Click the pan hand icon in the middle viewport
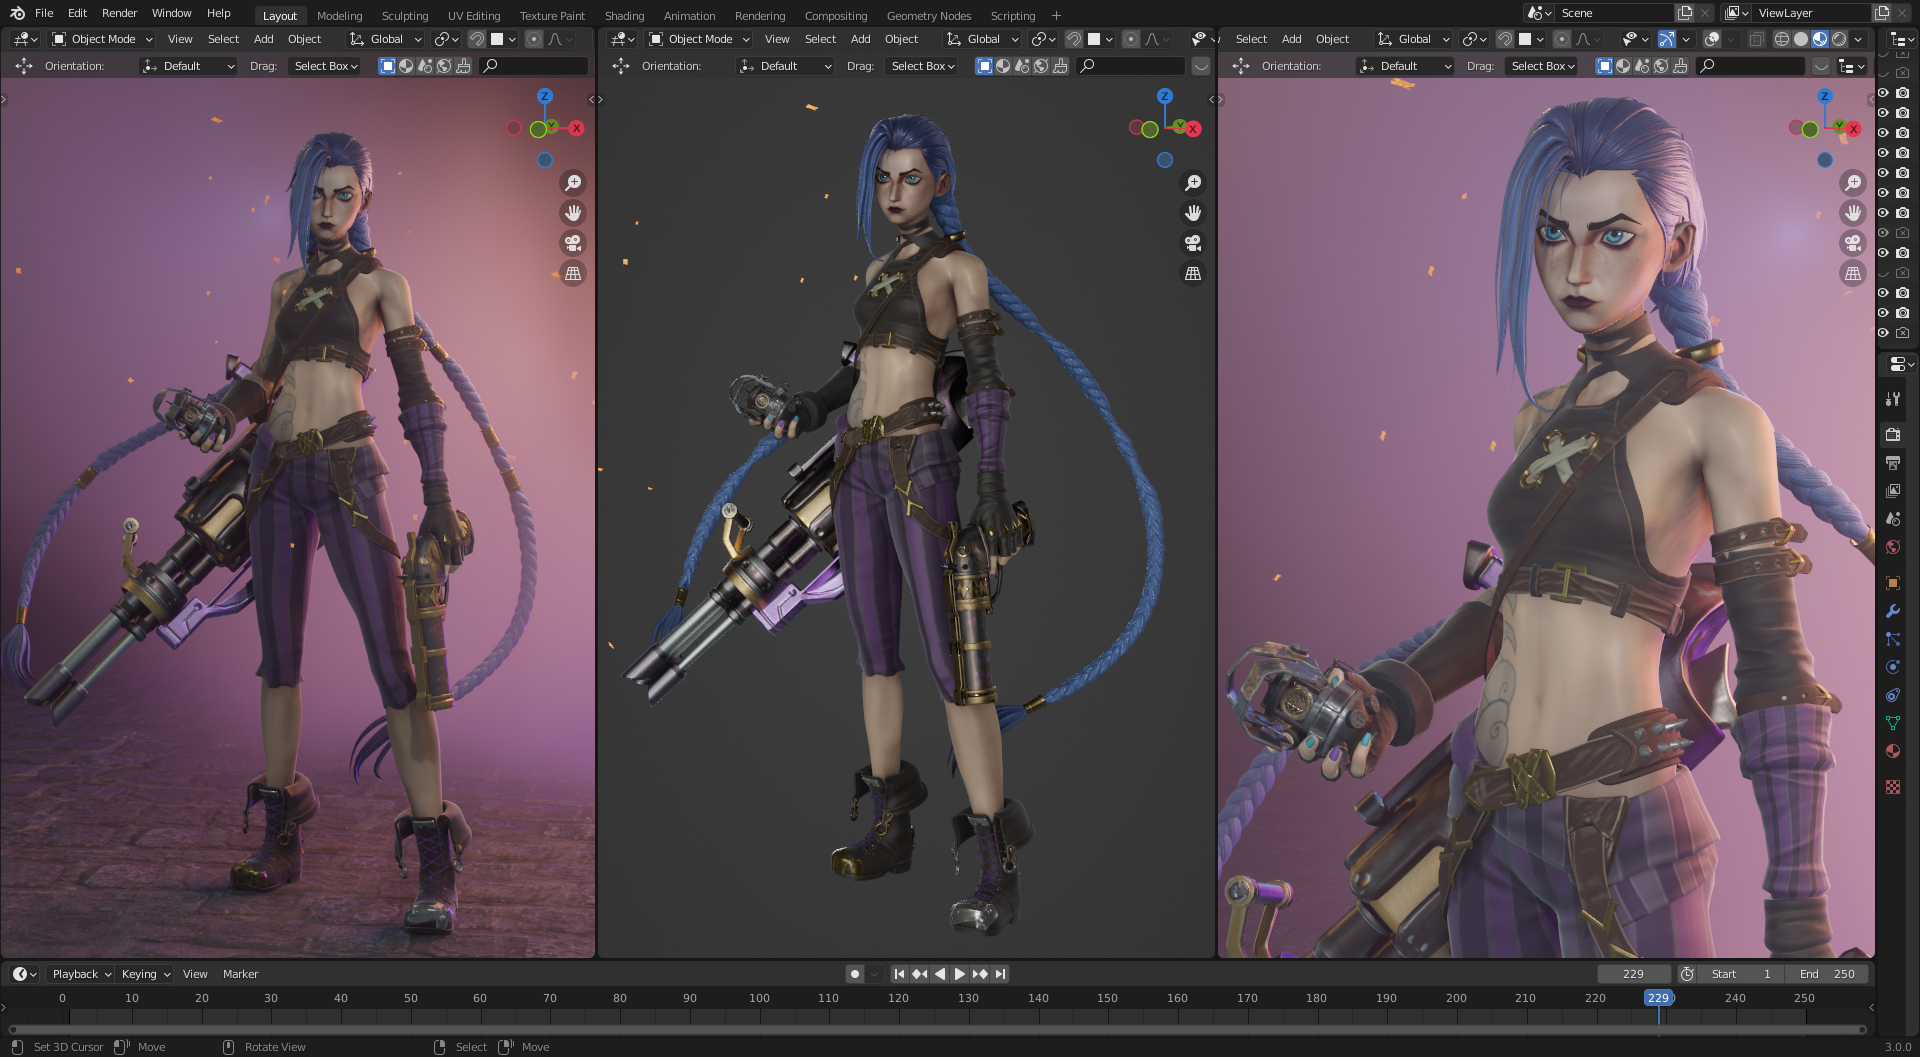Image resolution: width=1920 pixels, height=1057 pixels. pos(1193,213)
